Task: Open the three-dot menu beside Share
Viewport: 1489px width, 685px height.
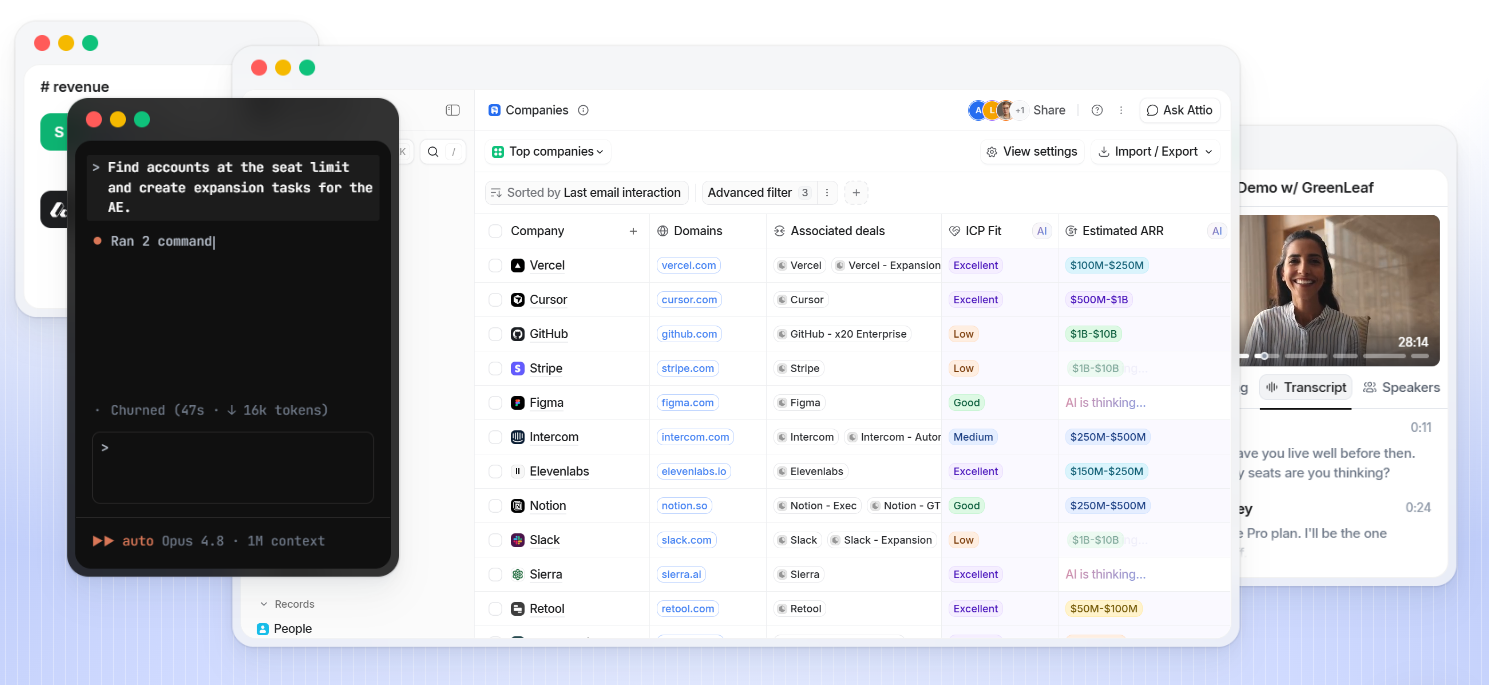Action: click(1121, 110)
